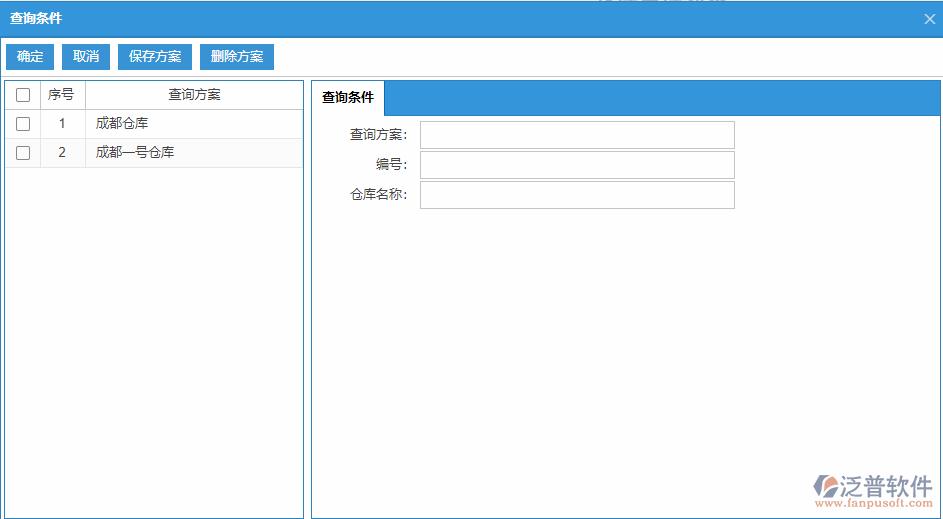The height and width of the screenshot is (519, 943).
Task: Toggle the select-all checkbox in the table header
Action: coord(23,95)
